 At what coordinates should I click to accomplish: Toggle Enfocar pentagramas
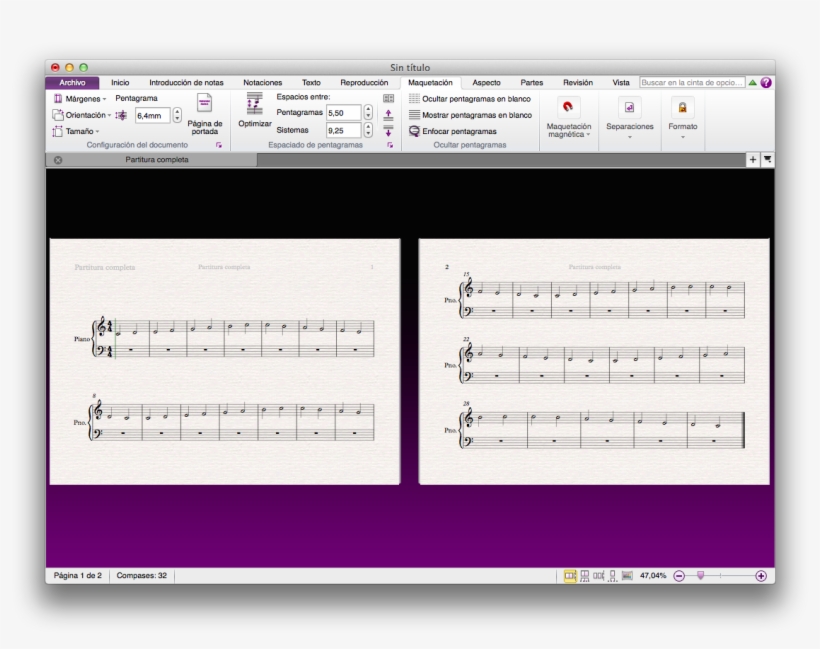[452, 131]
